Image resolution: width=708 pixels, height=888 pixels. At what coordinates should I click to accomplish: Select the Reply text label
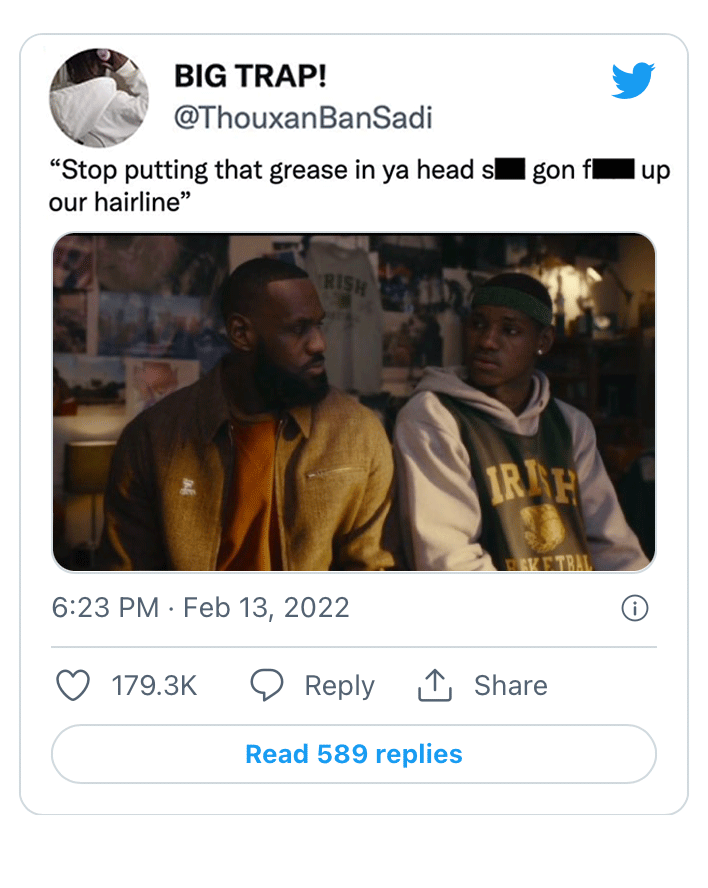(x=339, y=686)
